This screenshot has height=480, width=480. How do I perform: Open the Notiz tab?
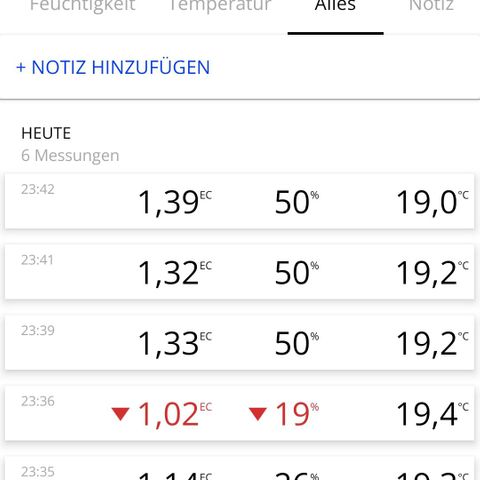(x=431, y=6)
